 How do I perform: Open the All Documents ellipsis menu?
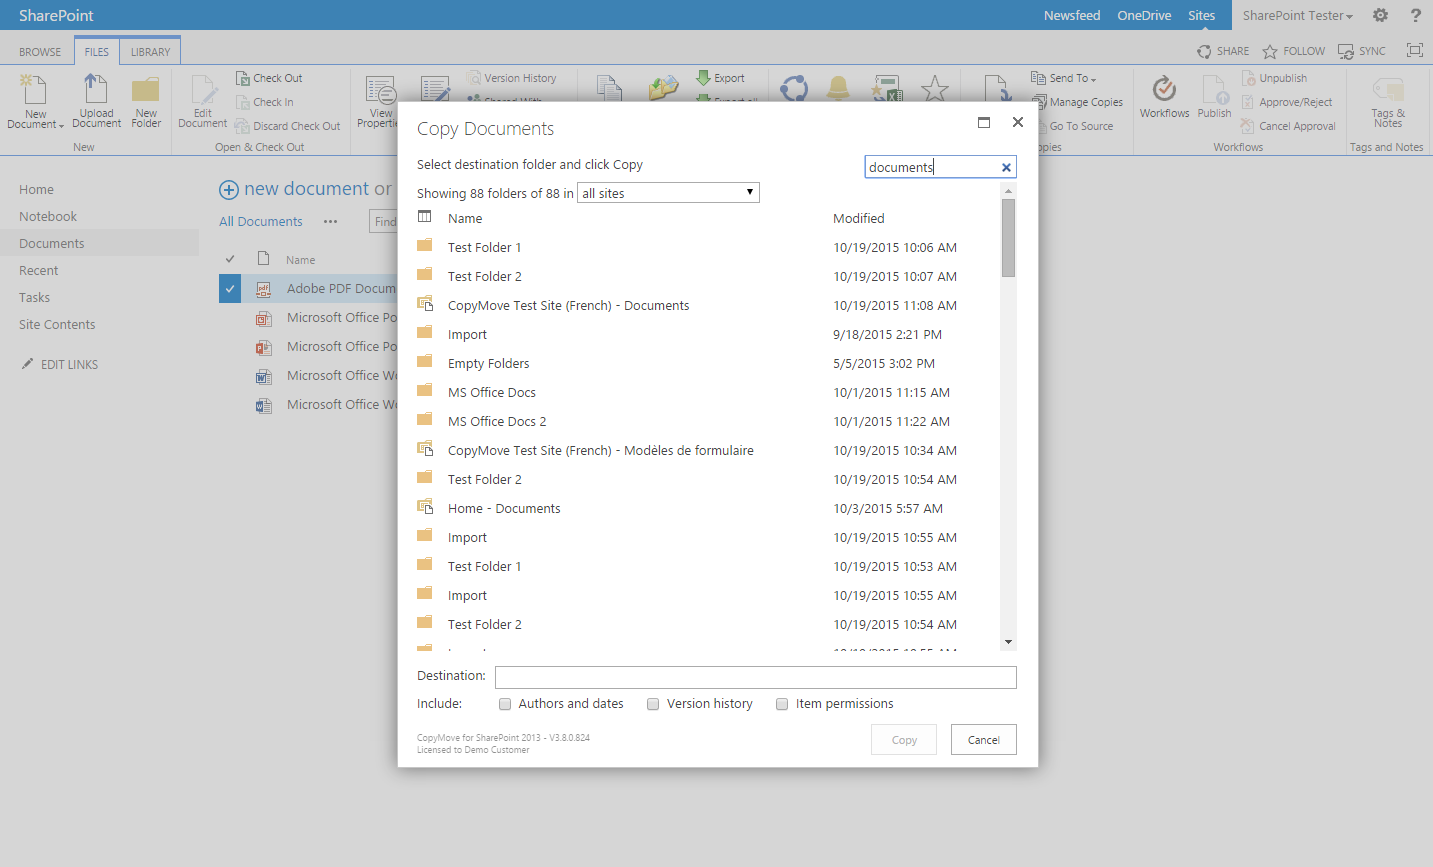pos(331,222)
